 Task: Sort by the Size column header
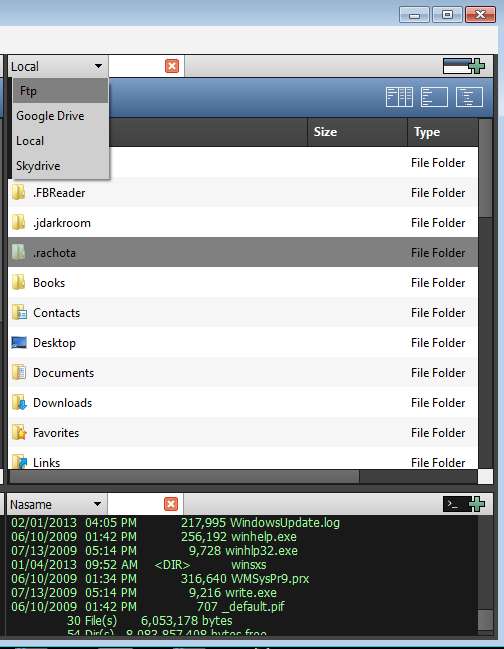(358, 132)
